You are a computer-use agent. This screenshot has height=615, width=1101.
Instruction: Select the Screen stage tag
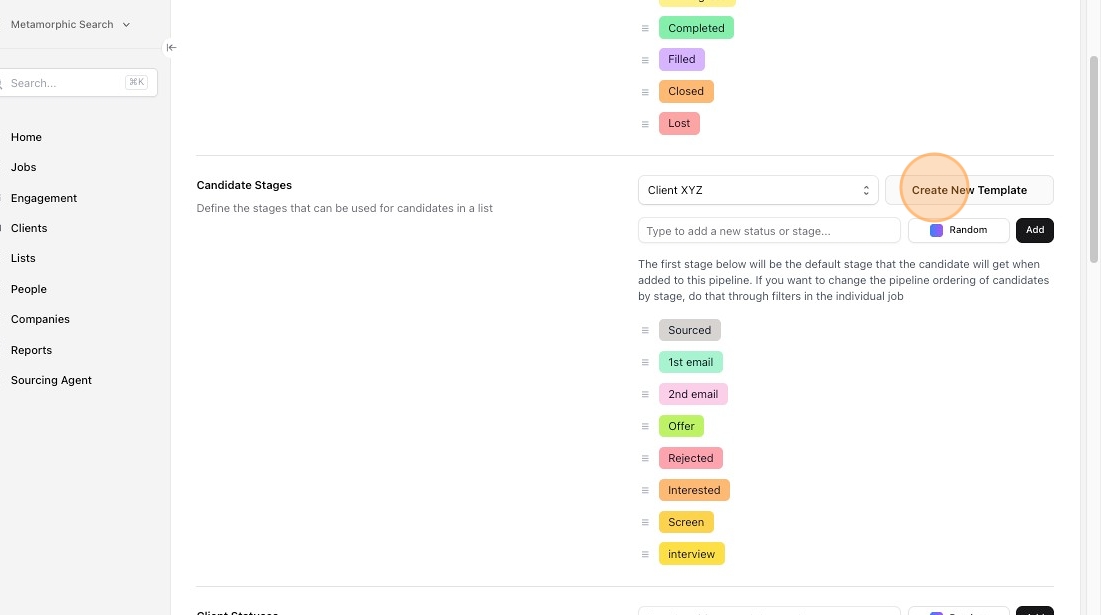(686, 522)
